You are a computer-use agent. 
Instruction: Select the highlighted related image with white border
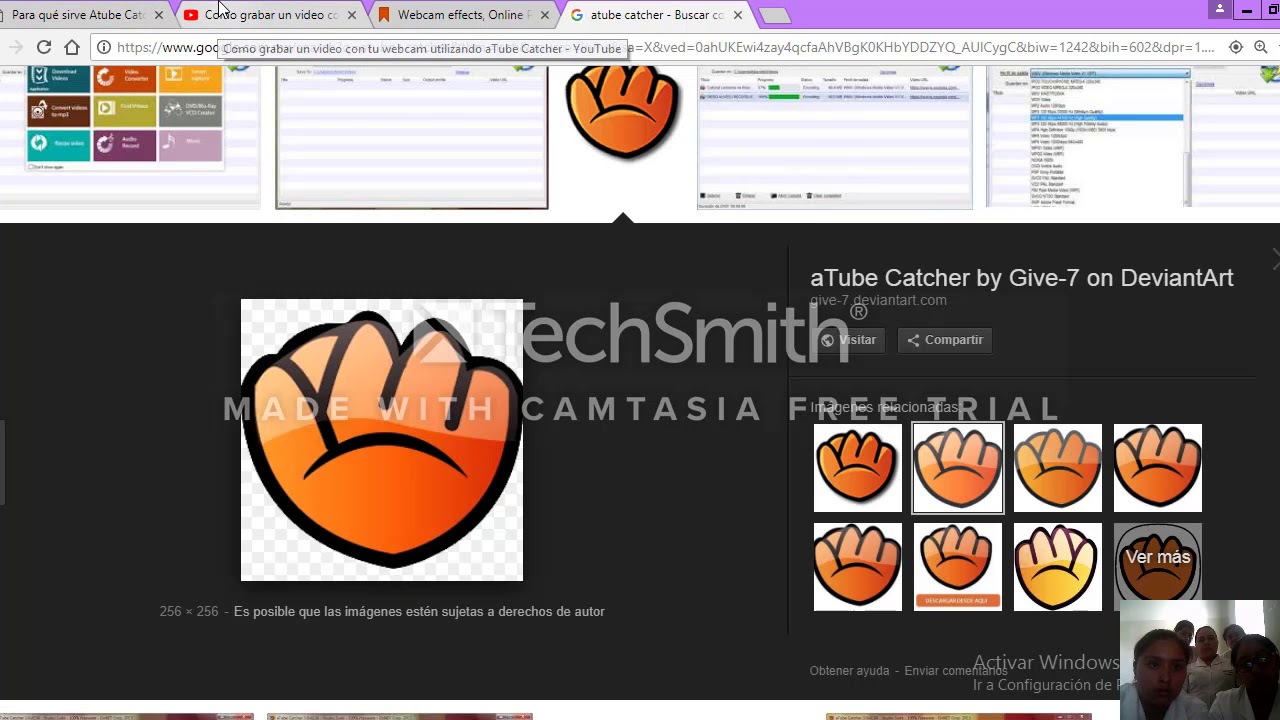coord(958,468)
